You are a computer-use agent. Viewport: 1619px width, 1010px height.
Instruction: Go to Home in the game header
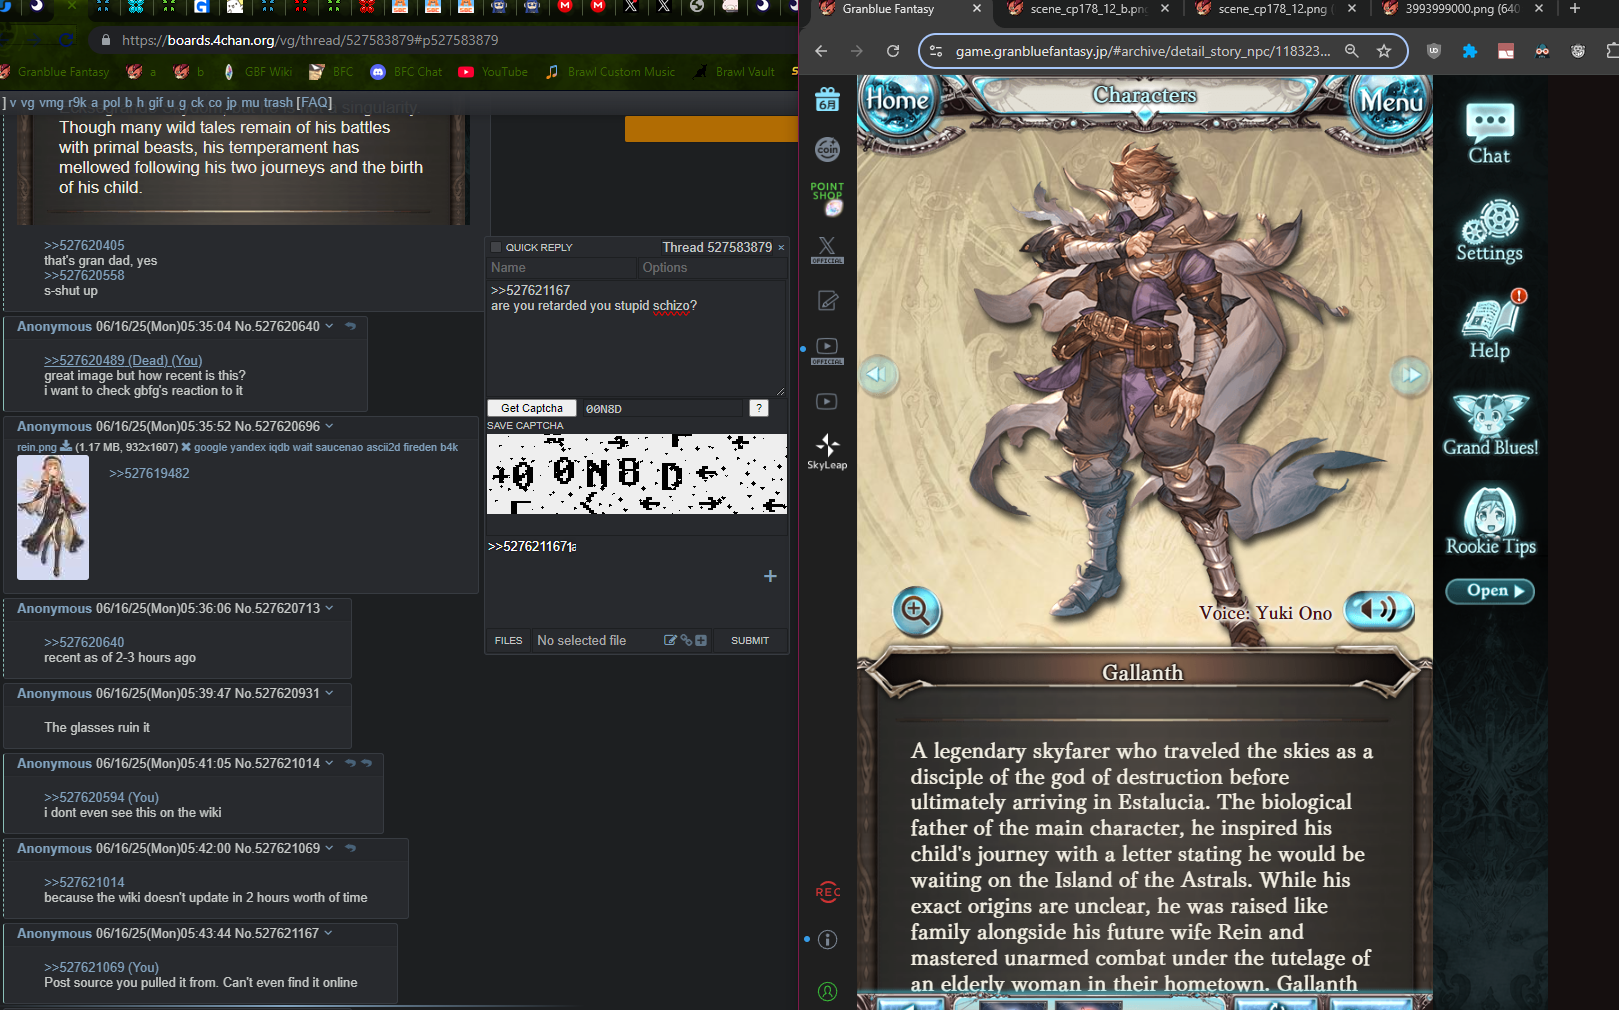(x=897, y=100)
